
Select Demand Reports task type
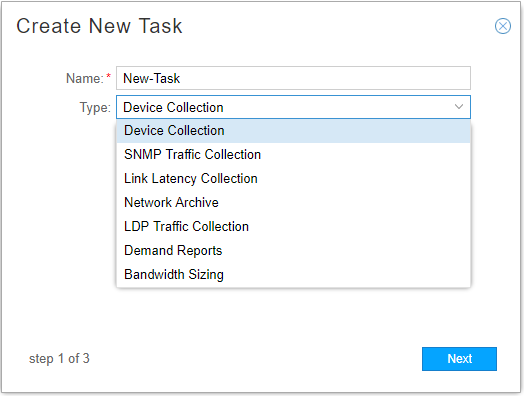click(x=293, y=251)
